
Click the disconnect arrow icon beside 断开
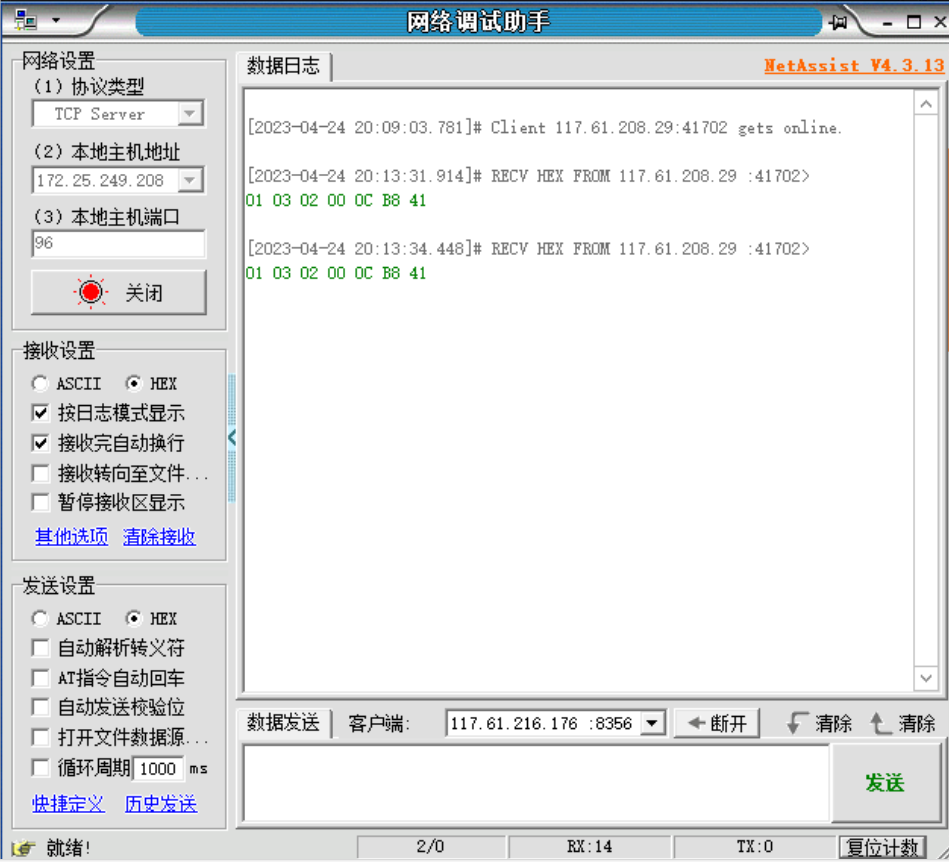[697, 723]
